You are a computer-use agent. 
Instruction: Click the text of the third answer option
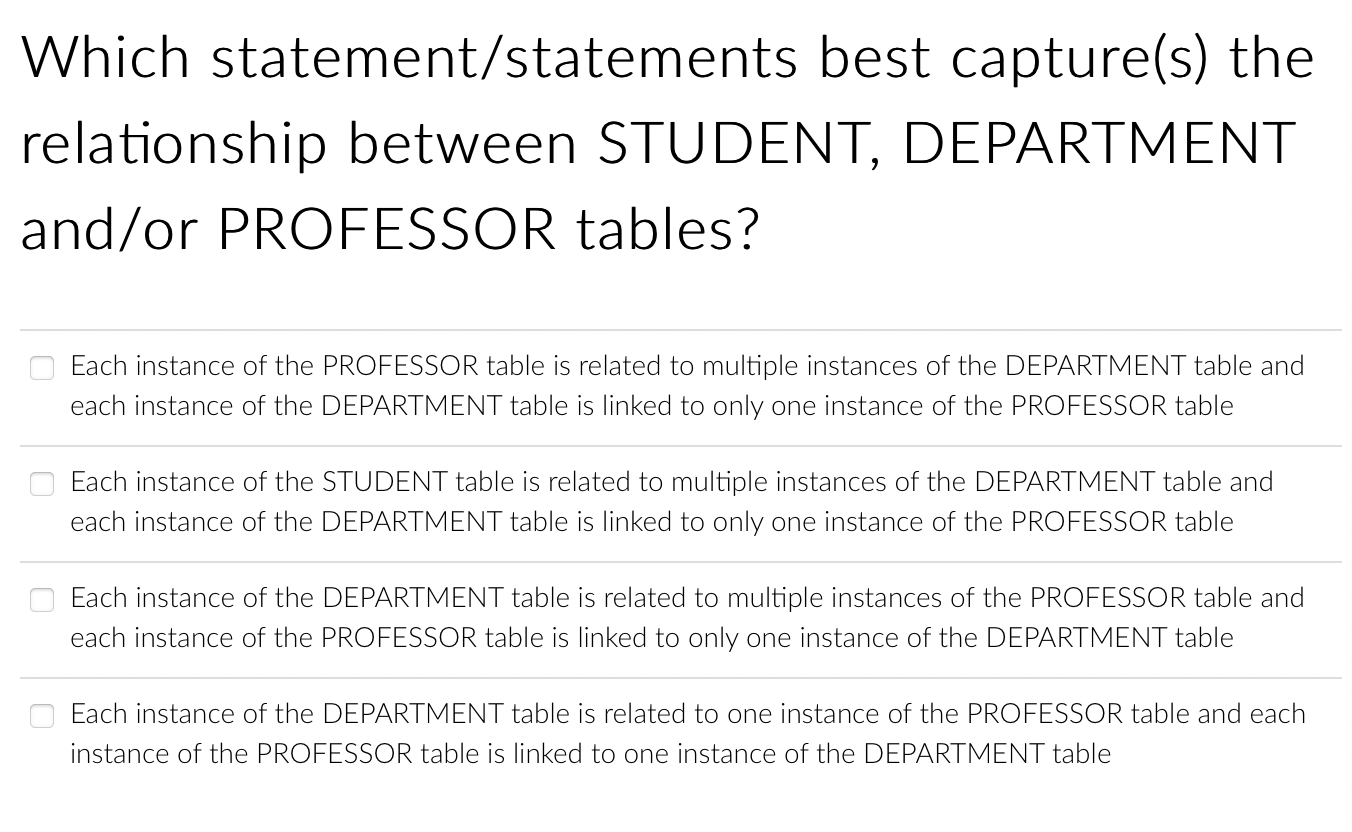click(x=685, y=617)
